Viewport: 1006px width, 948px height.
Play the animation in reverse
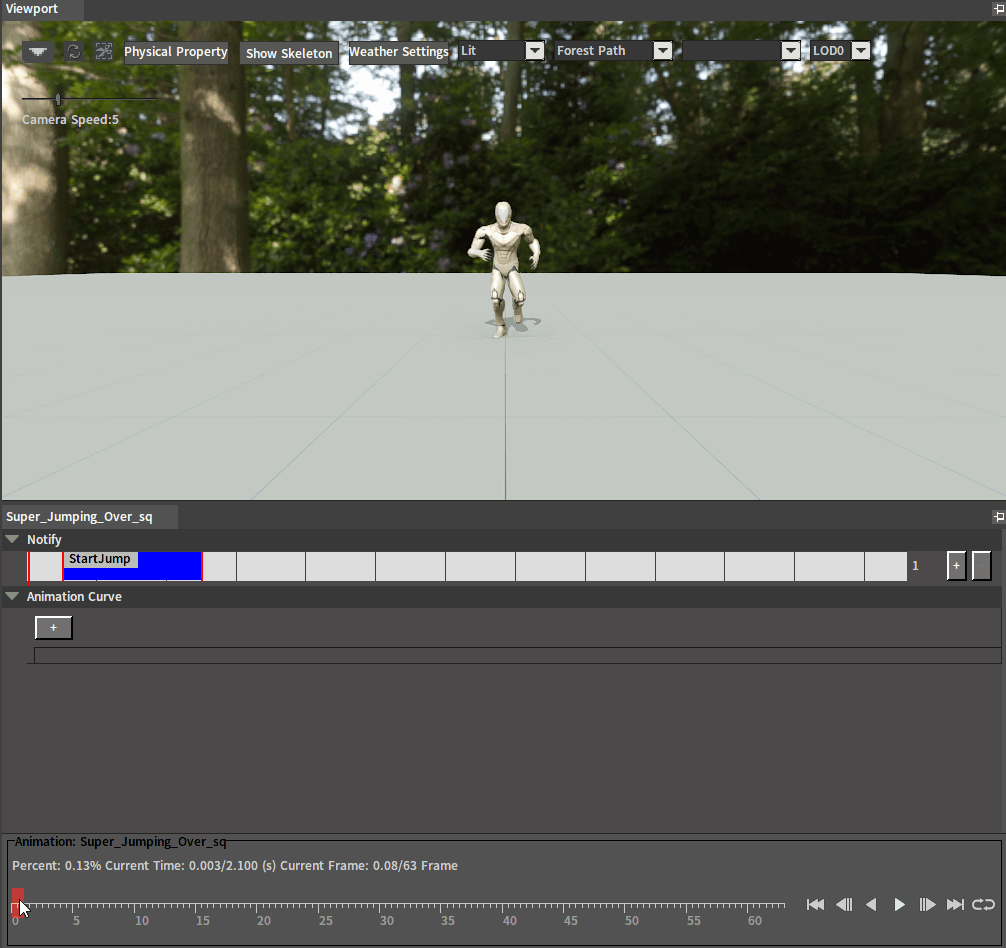pos(871,904)
